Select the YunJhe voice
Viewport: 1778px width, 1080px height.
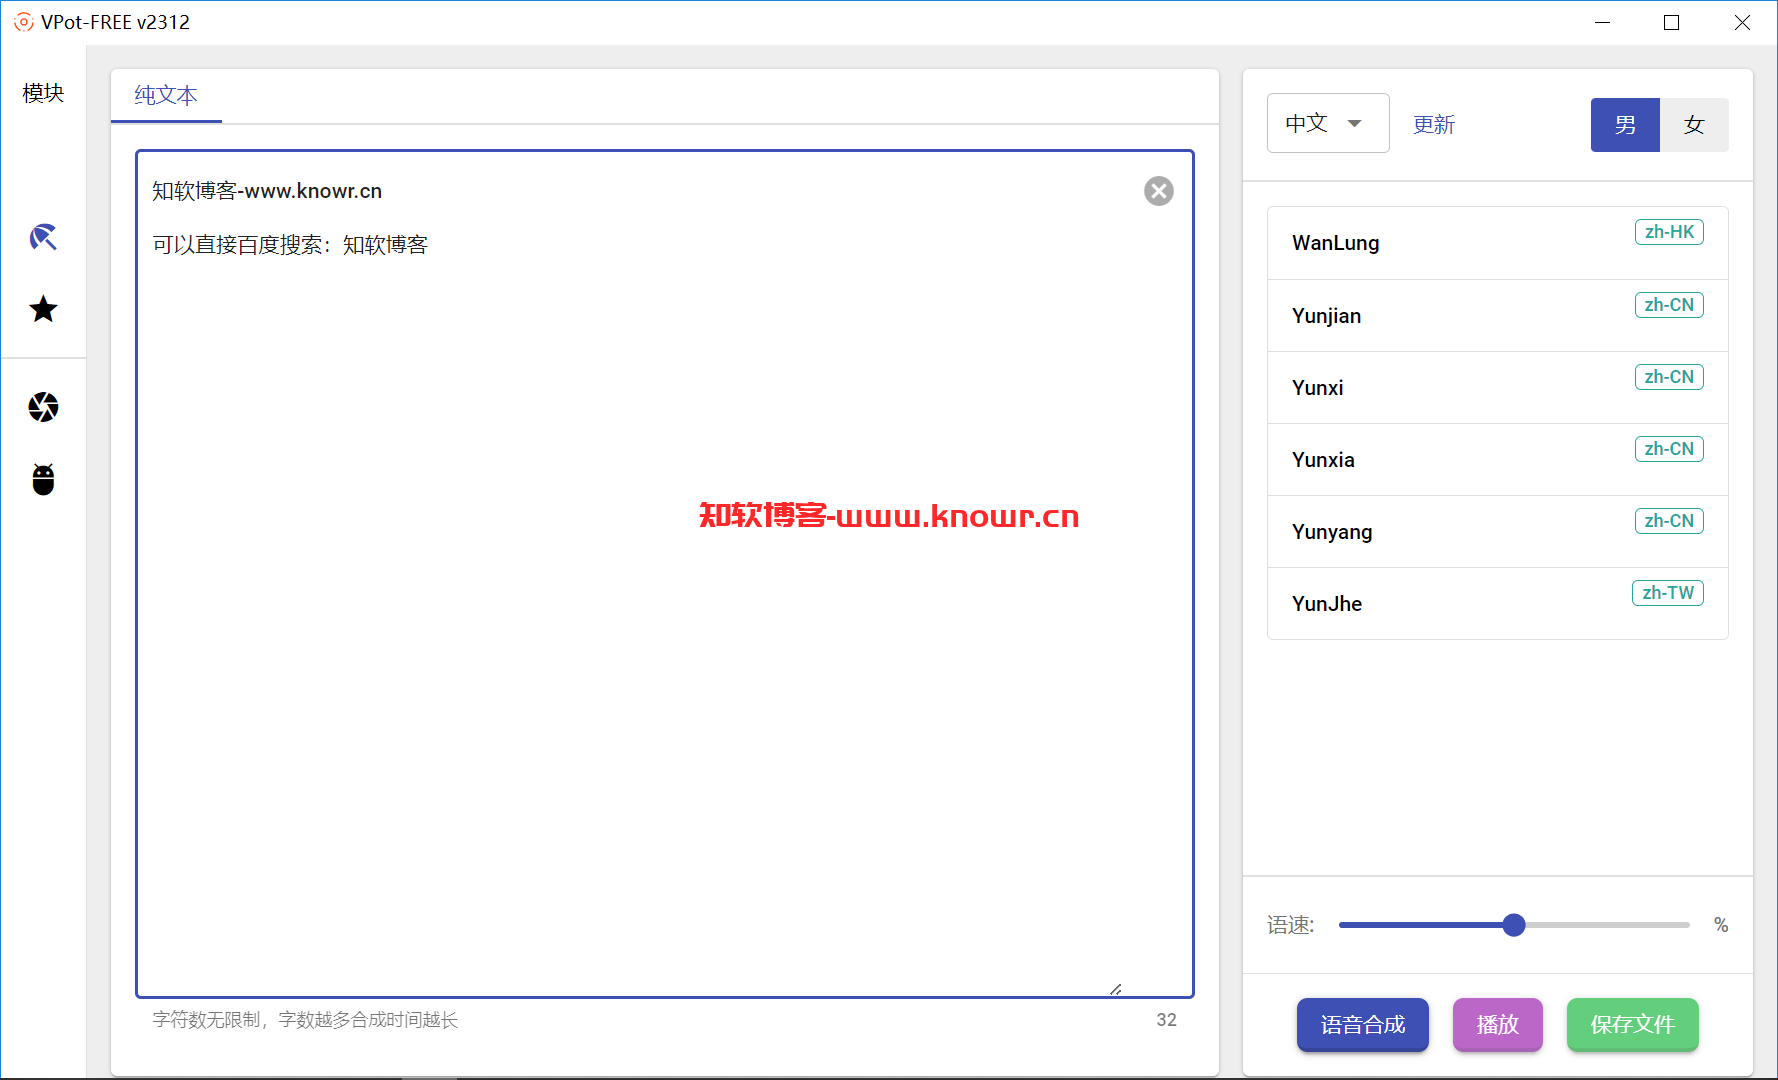[x=1498, y=604]
